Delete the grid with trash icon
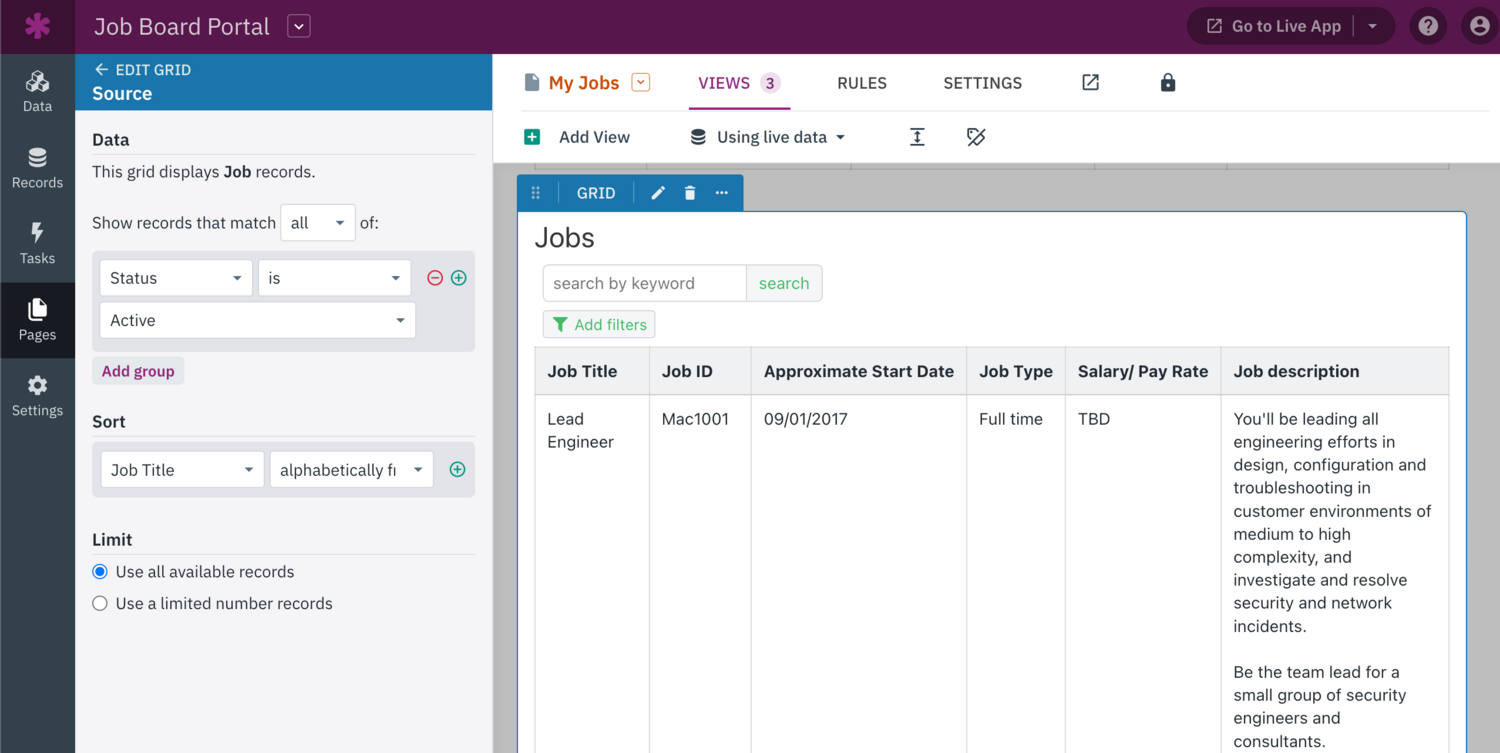Viewport: 1500px width, 753px height. [690, 193]
